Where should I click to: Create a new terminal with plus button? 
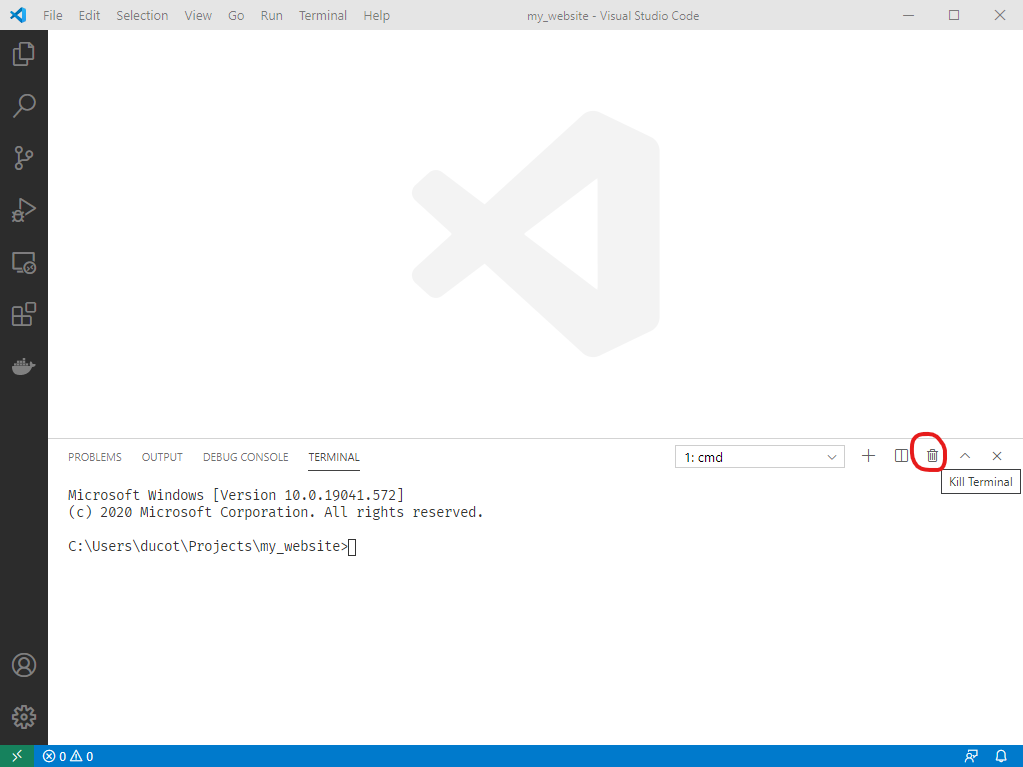coord(868,455)
